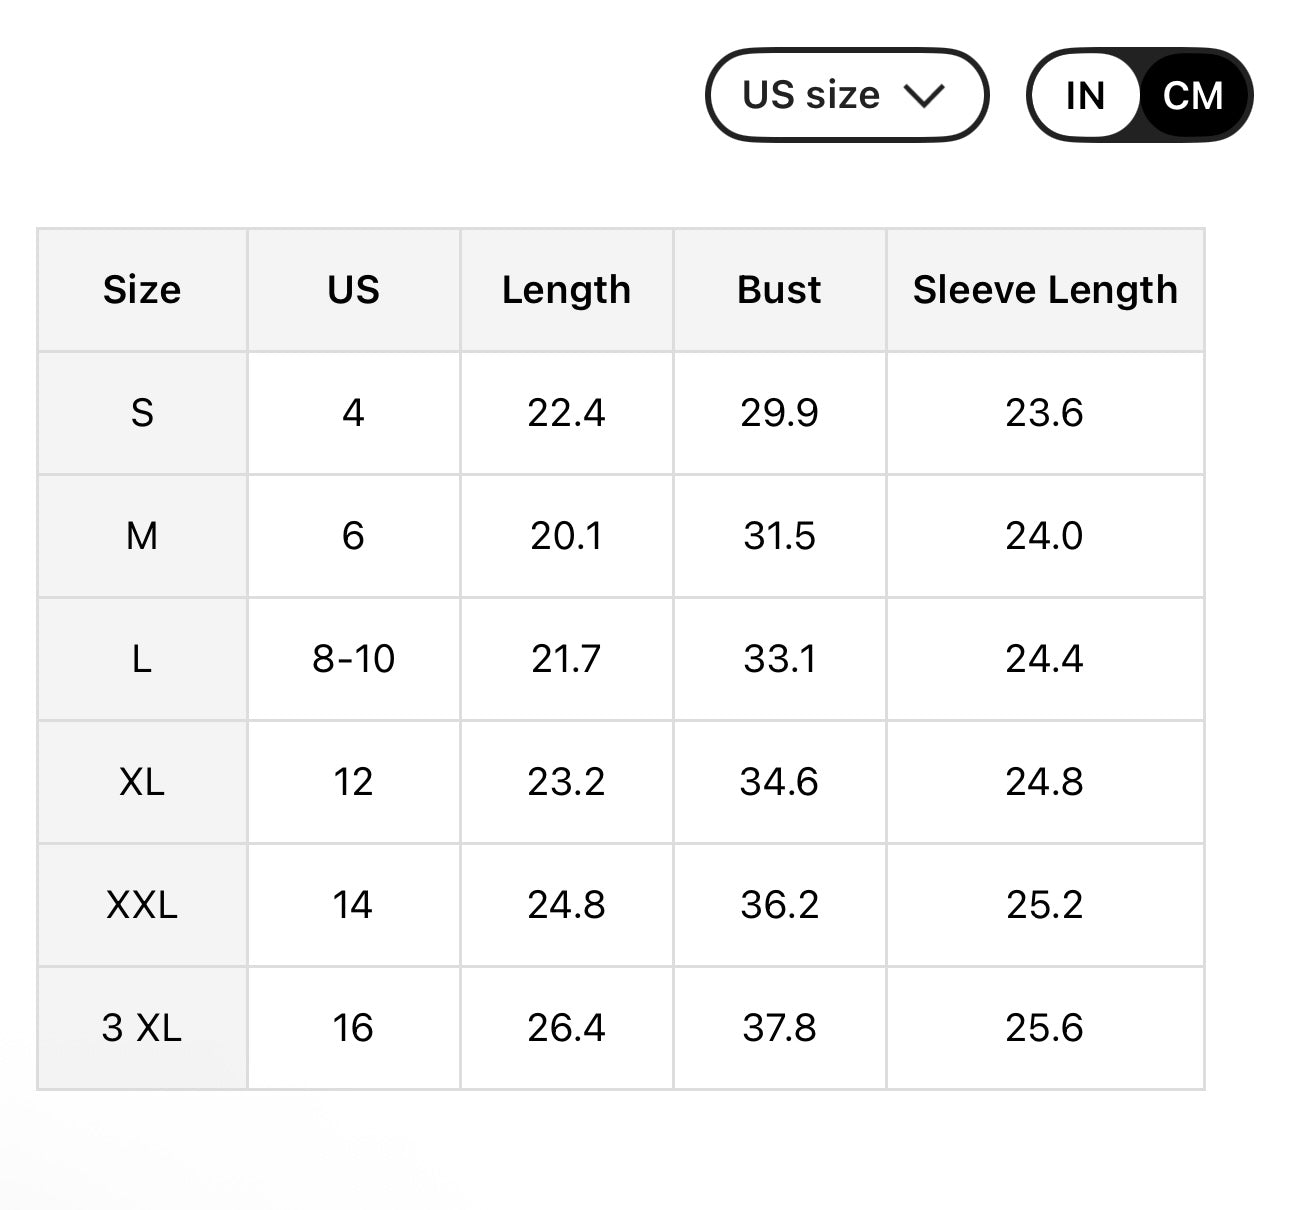Click the 20.1 length value cell
The image size is (1290, 1210).
[x=566, y=536]
